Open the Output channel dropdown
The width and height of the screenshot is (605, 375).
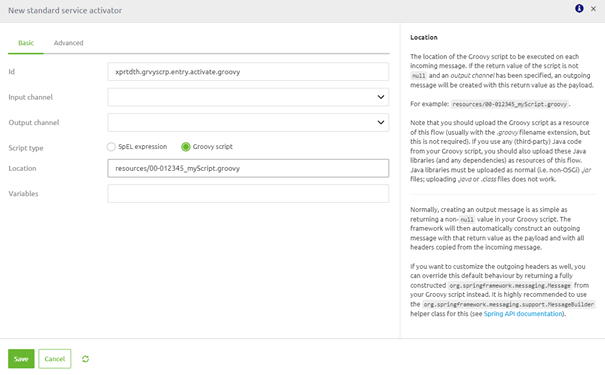248,122
